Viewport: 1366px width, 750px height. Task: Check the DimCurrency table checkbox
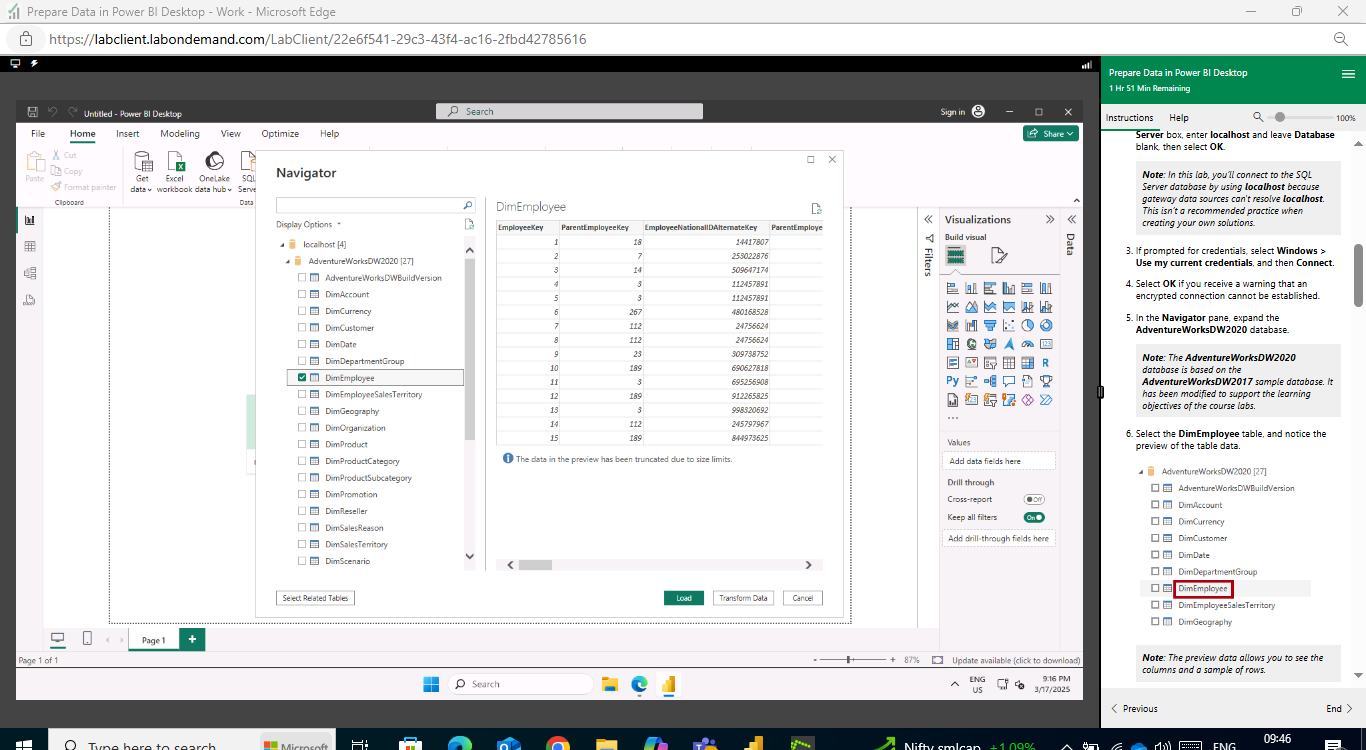point(302,311)
